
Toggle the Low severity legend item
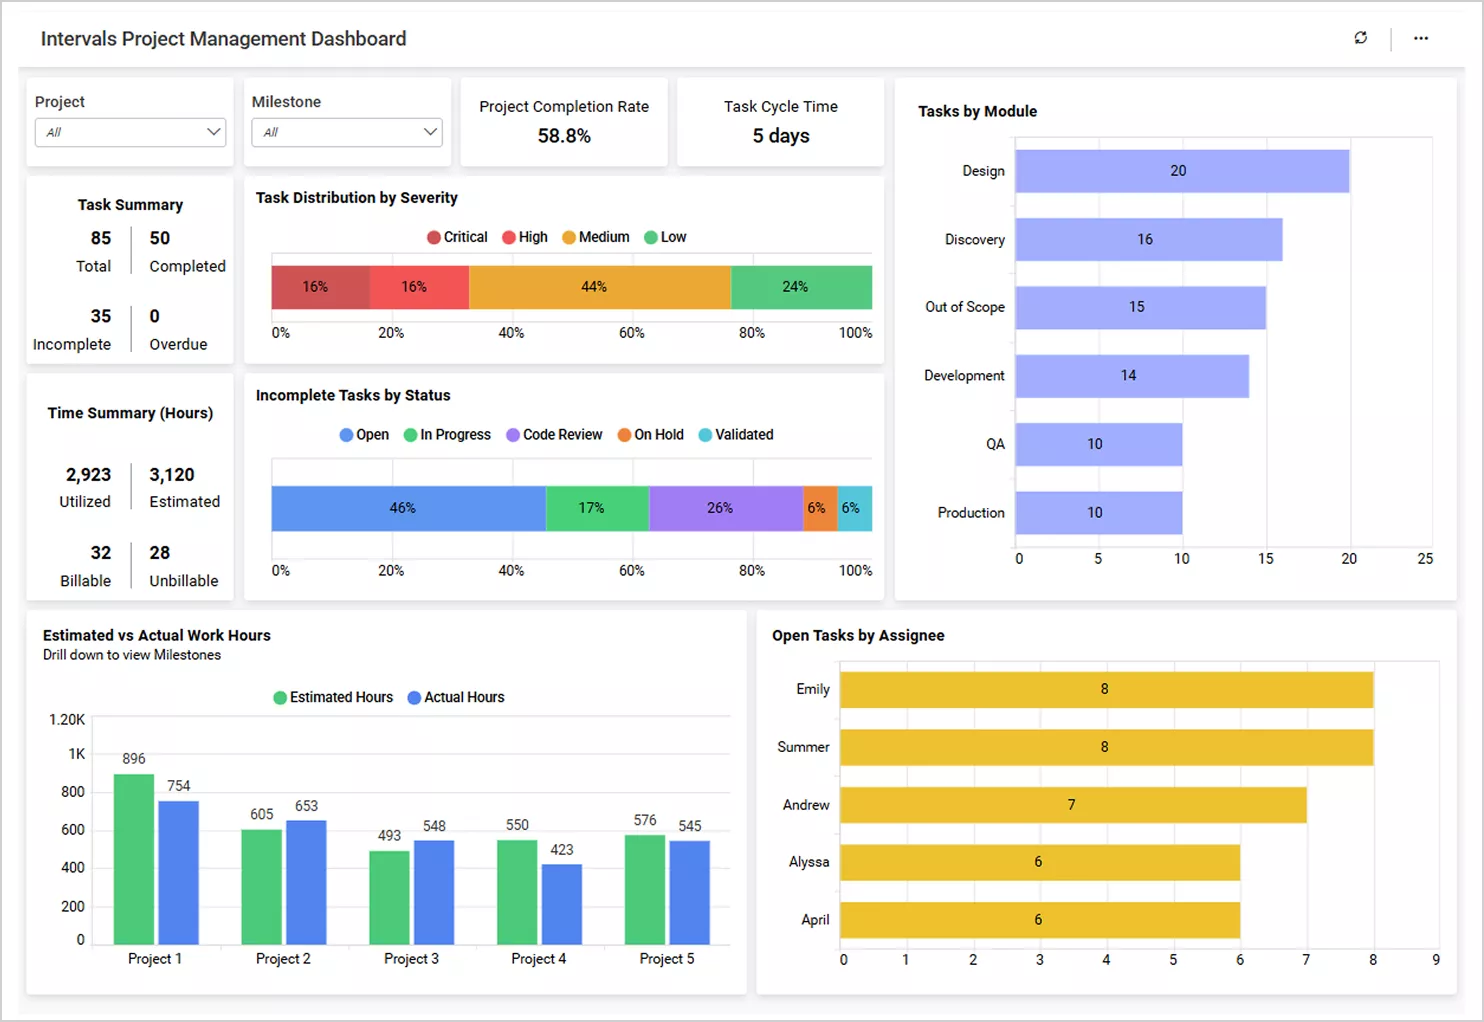click(665, 237)
